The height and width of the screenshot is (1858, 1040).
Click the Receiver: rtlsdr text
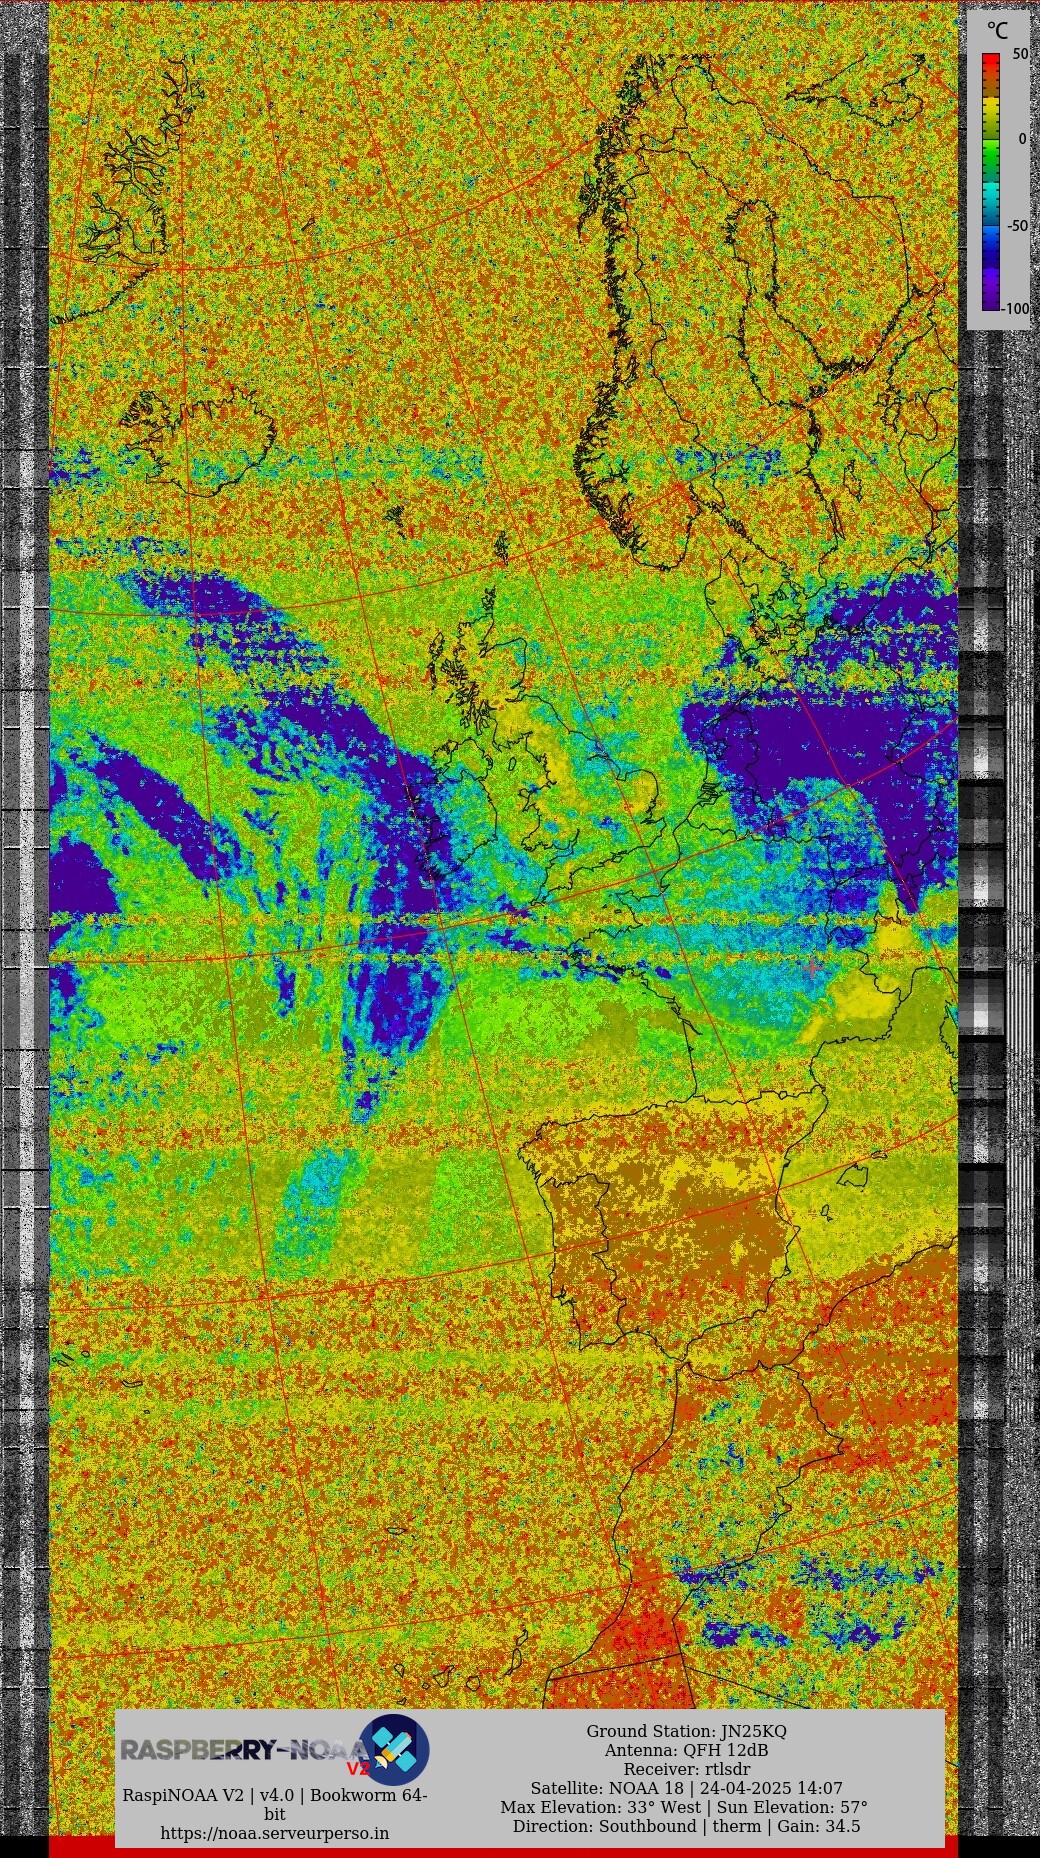pyautogui.click(x=686, y=1769)
